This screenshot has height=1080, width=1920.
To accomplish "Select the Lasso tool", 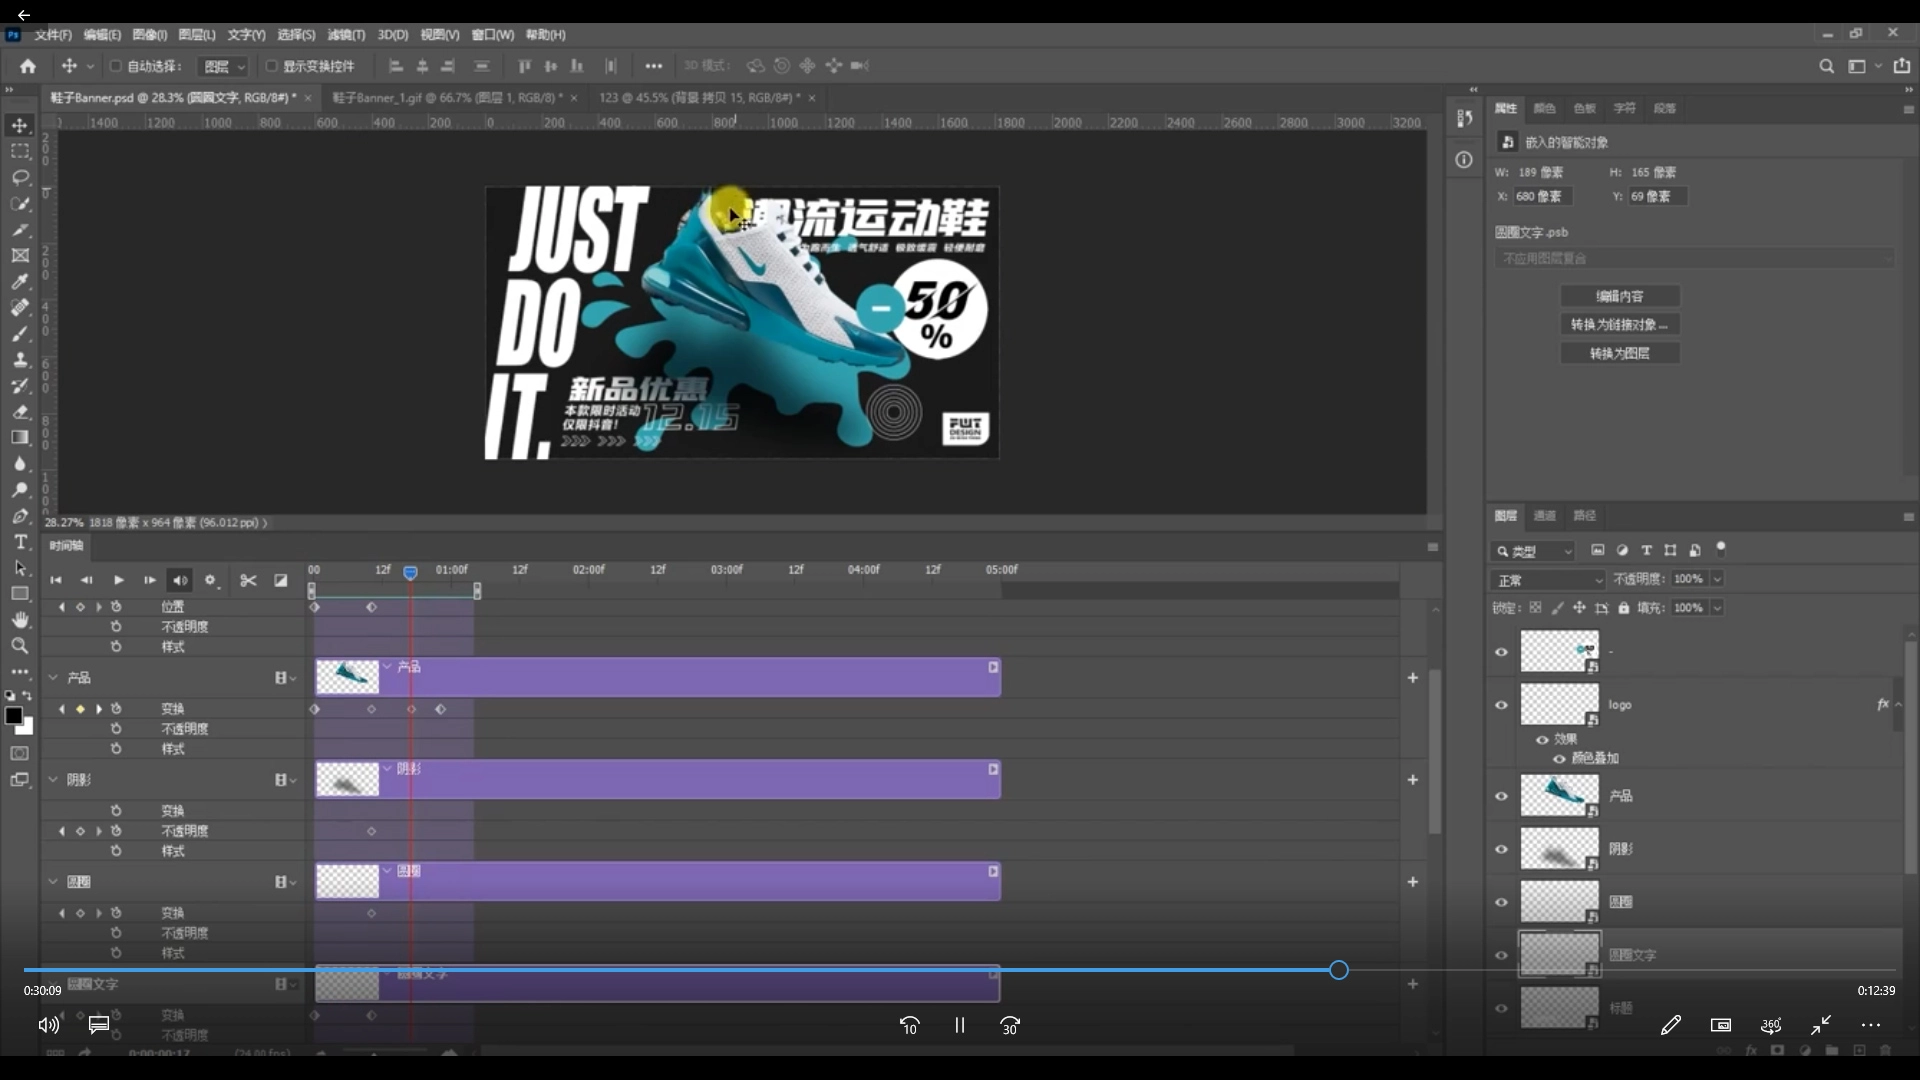I will (20, 178).
